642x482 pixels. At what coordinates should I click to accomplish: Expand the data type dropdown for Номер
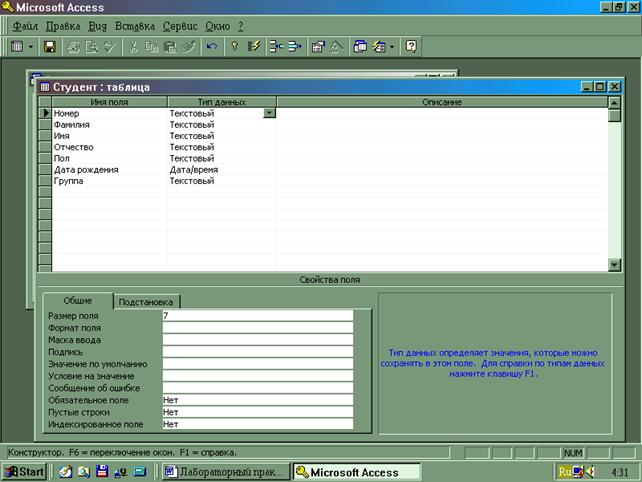pos(269,114)
